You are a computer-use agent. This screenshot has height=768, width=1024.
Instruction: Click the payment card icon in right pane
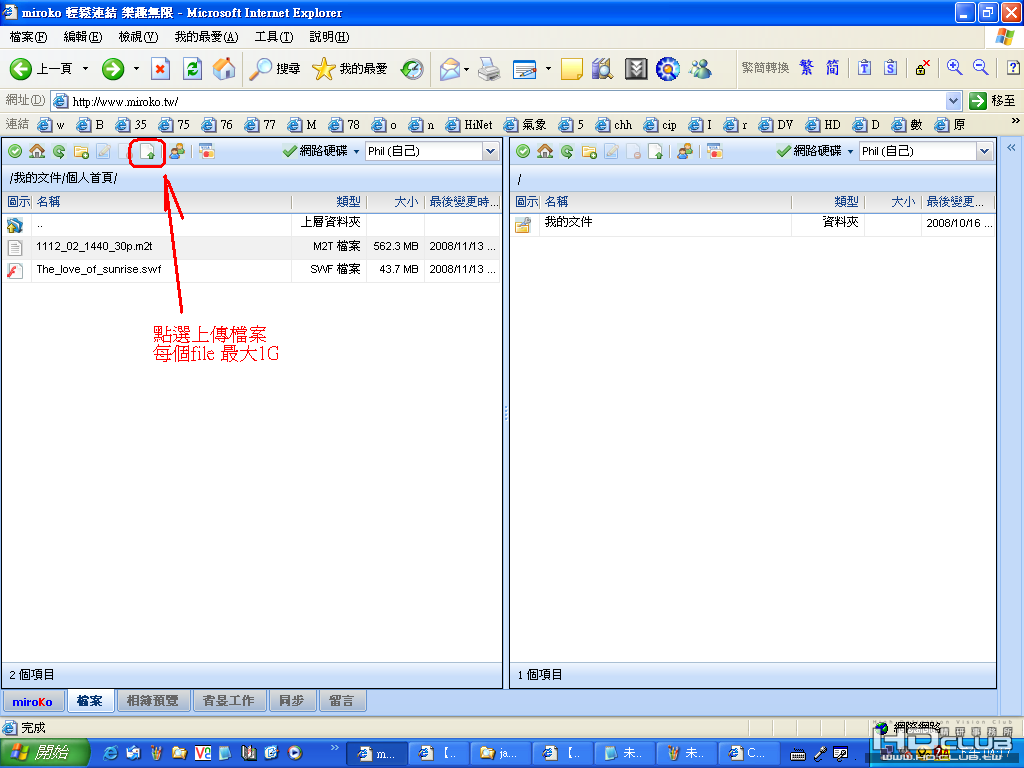point(715,152)
